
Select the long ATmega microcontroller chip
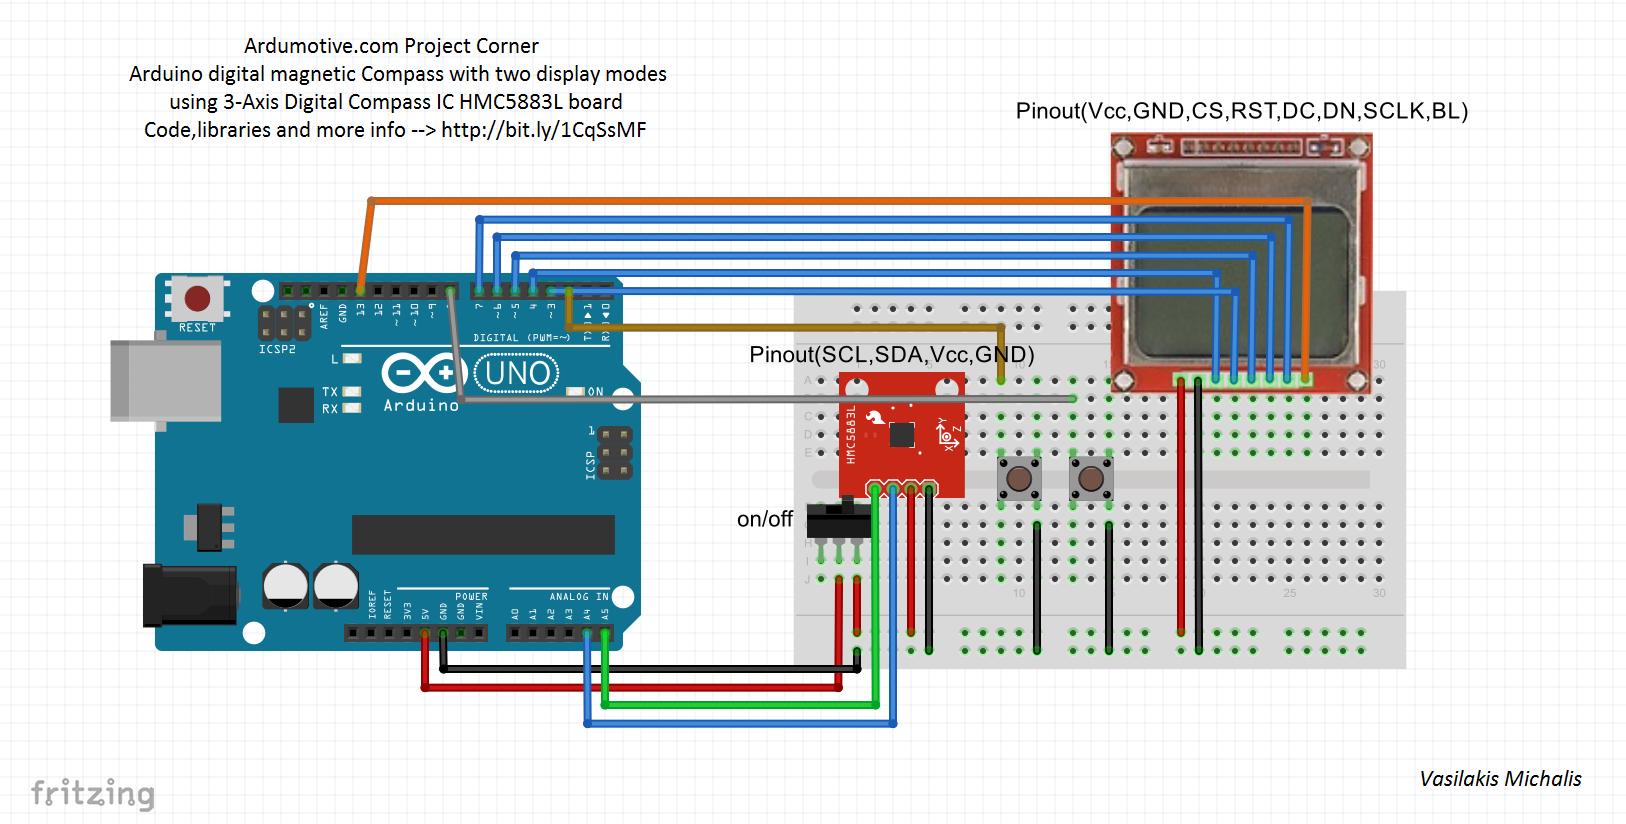click(x=483, y=535)
